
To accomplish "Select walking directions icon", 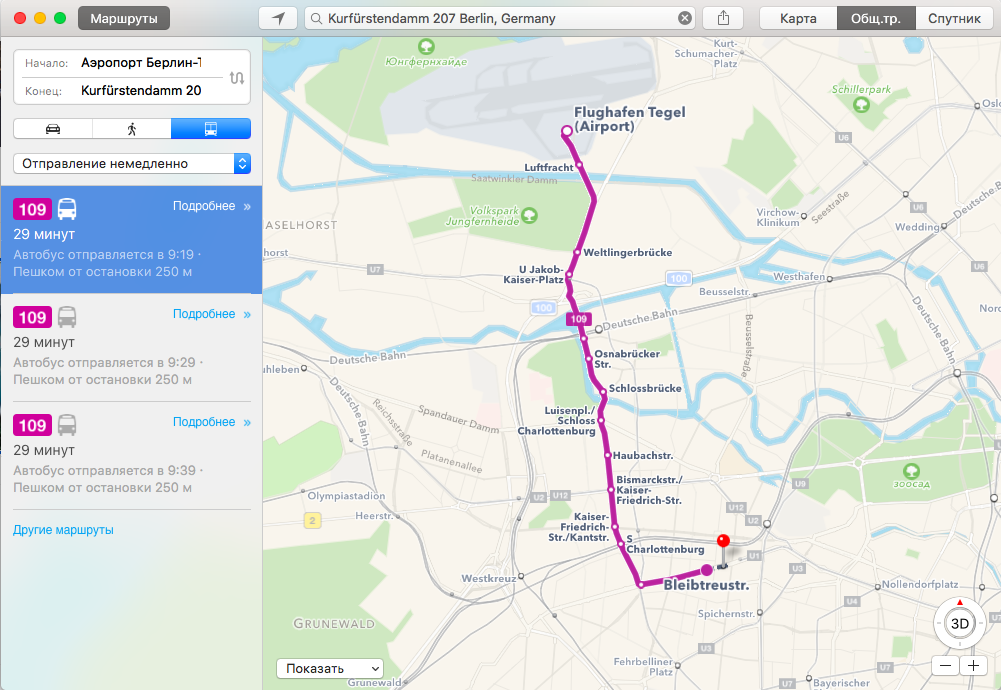I will click(x=132, y=129).
